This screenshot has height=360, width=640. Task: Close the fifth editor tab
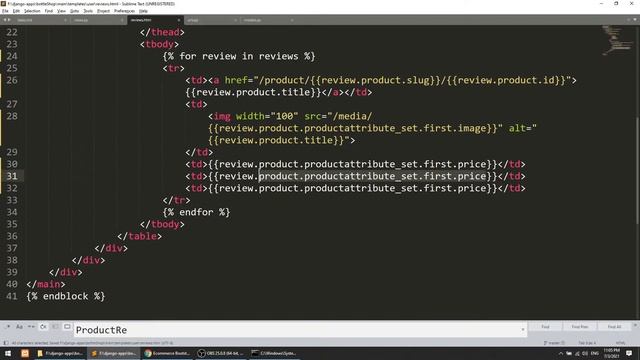tap(292, 20)
